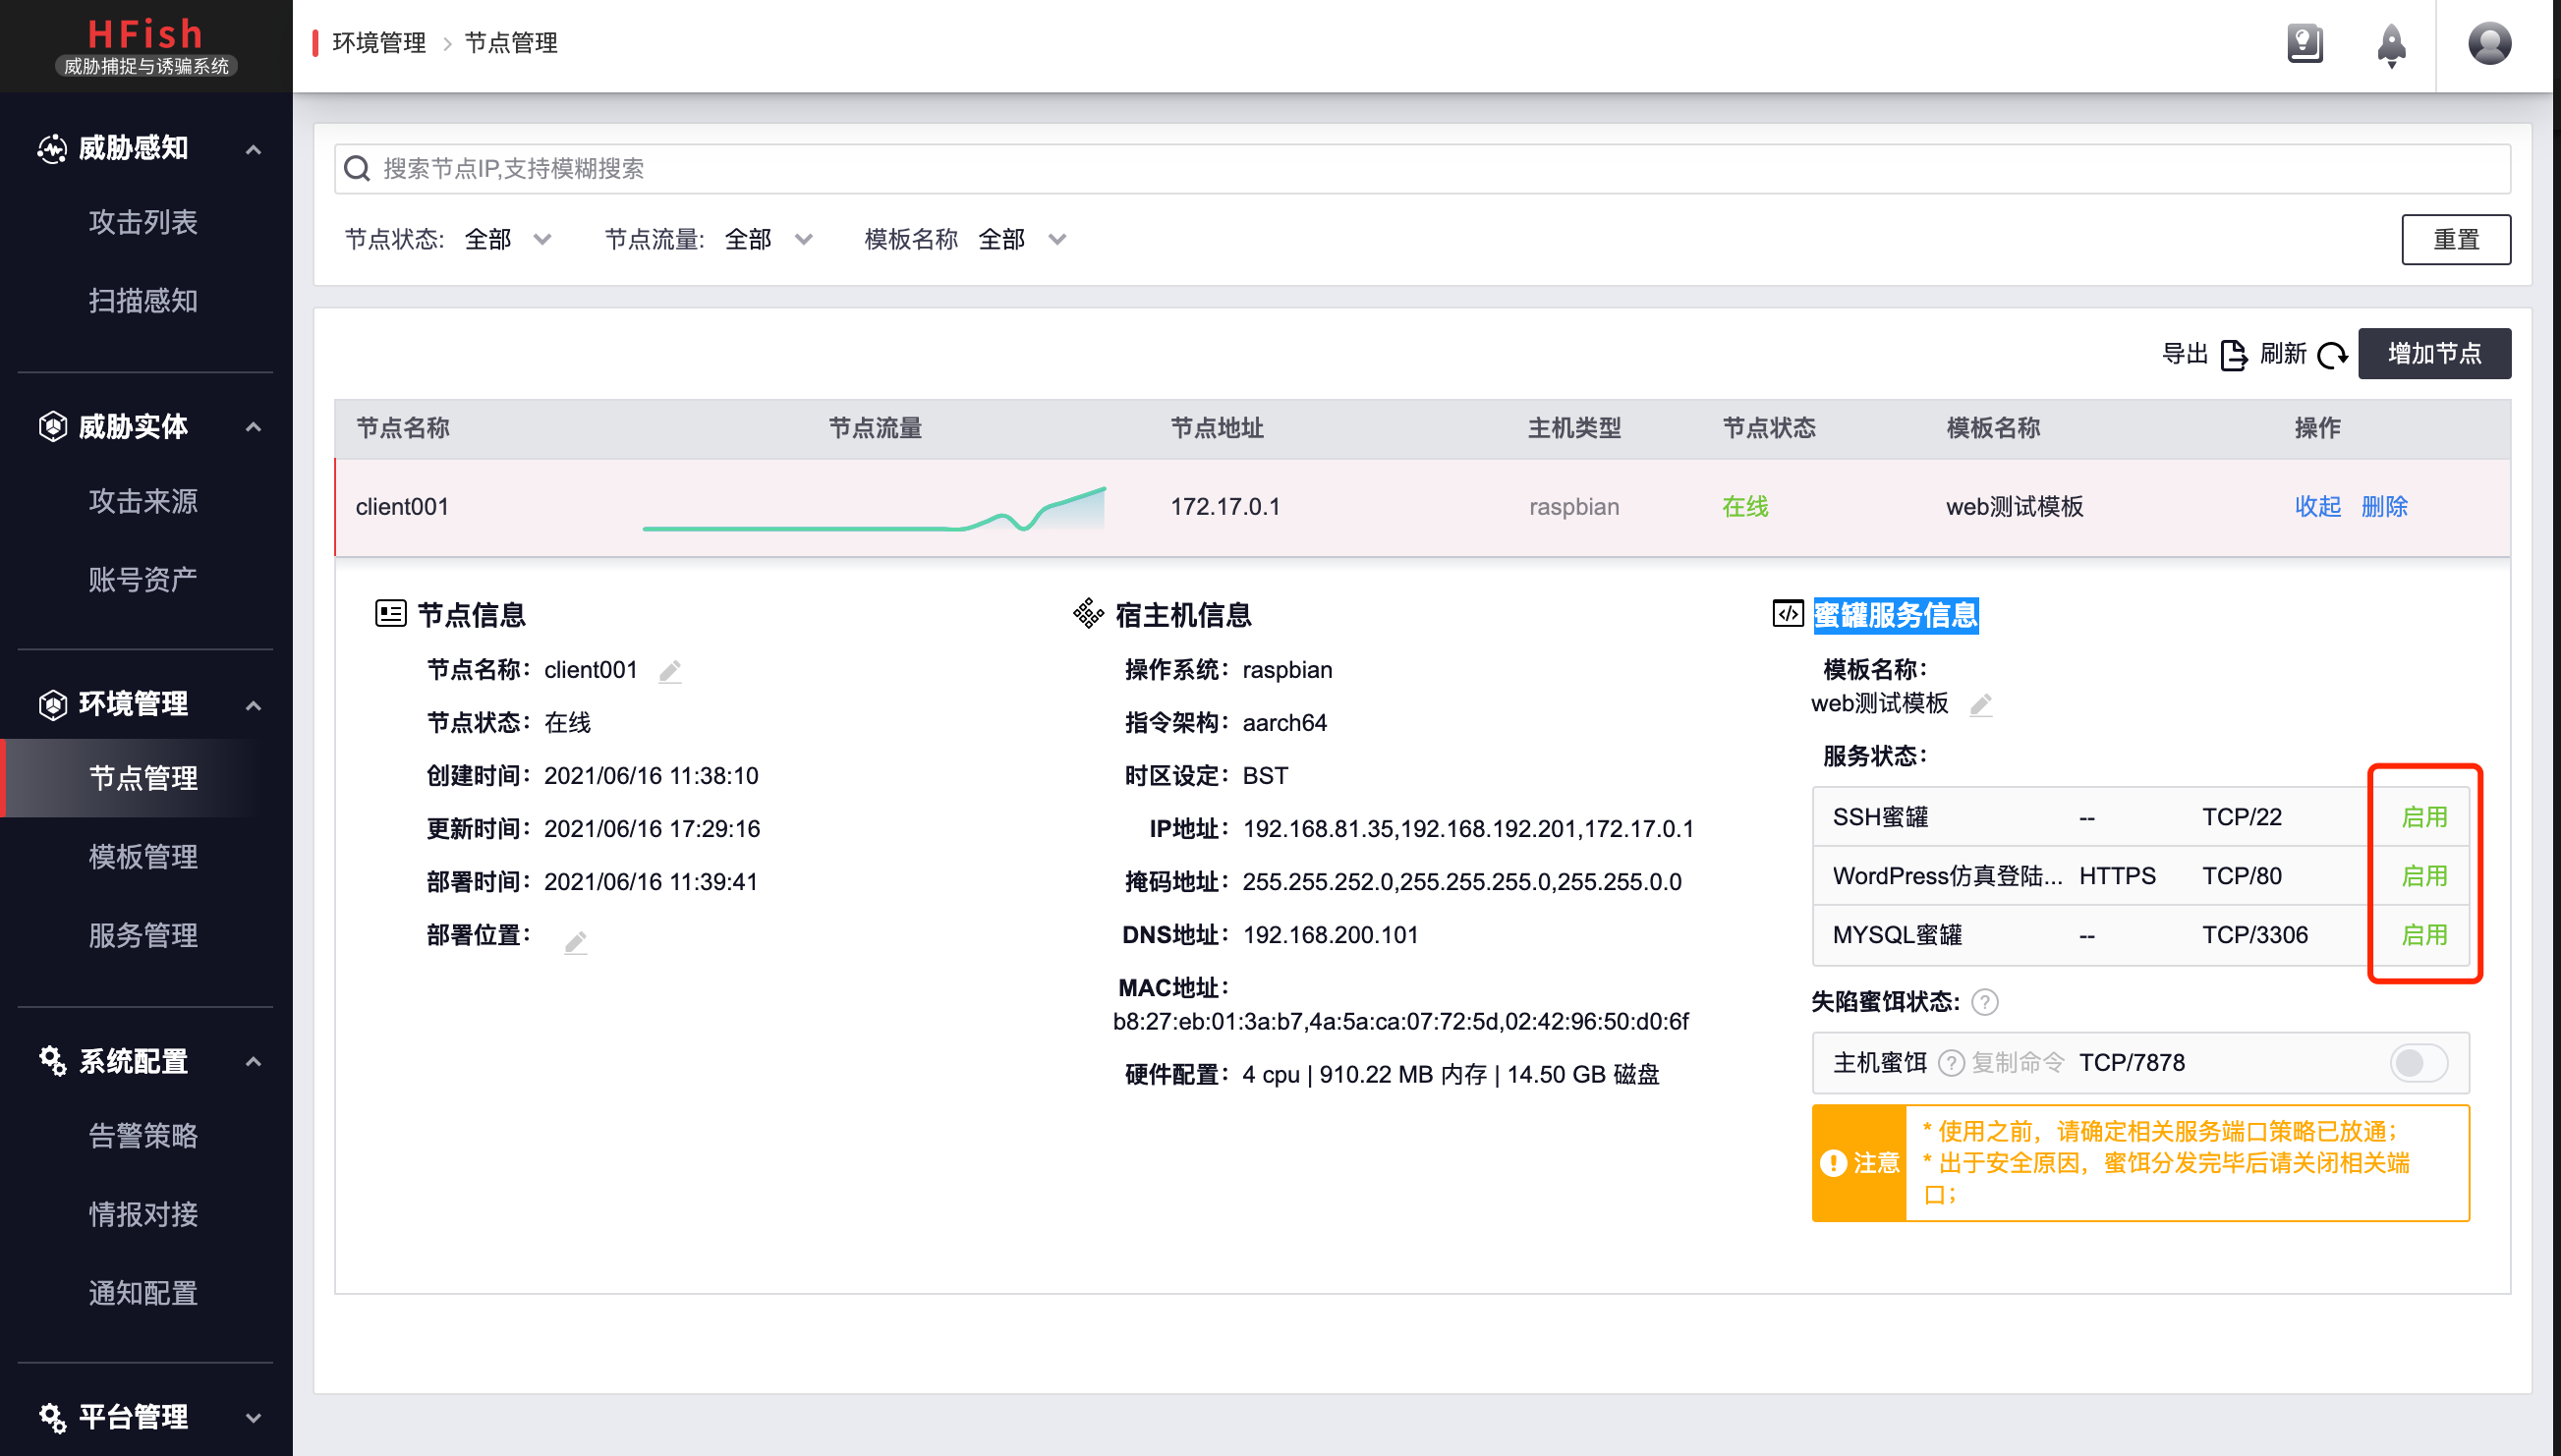Open the 节点流量 filter dropdown
The image size is (2561, 1456).
pyautogui.click(x=768, y=239)
